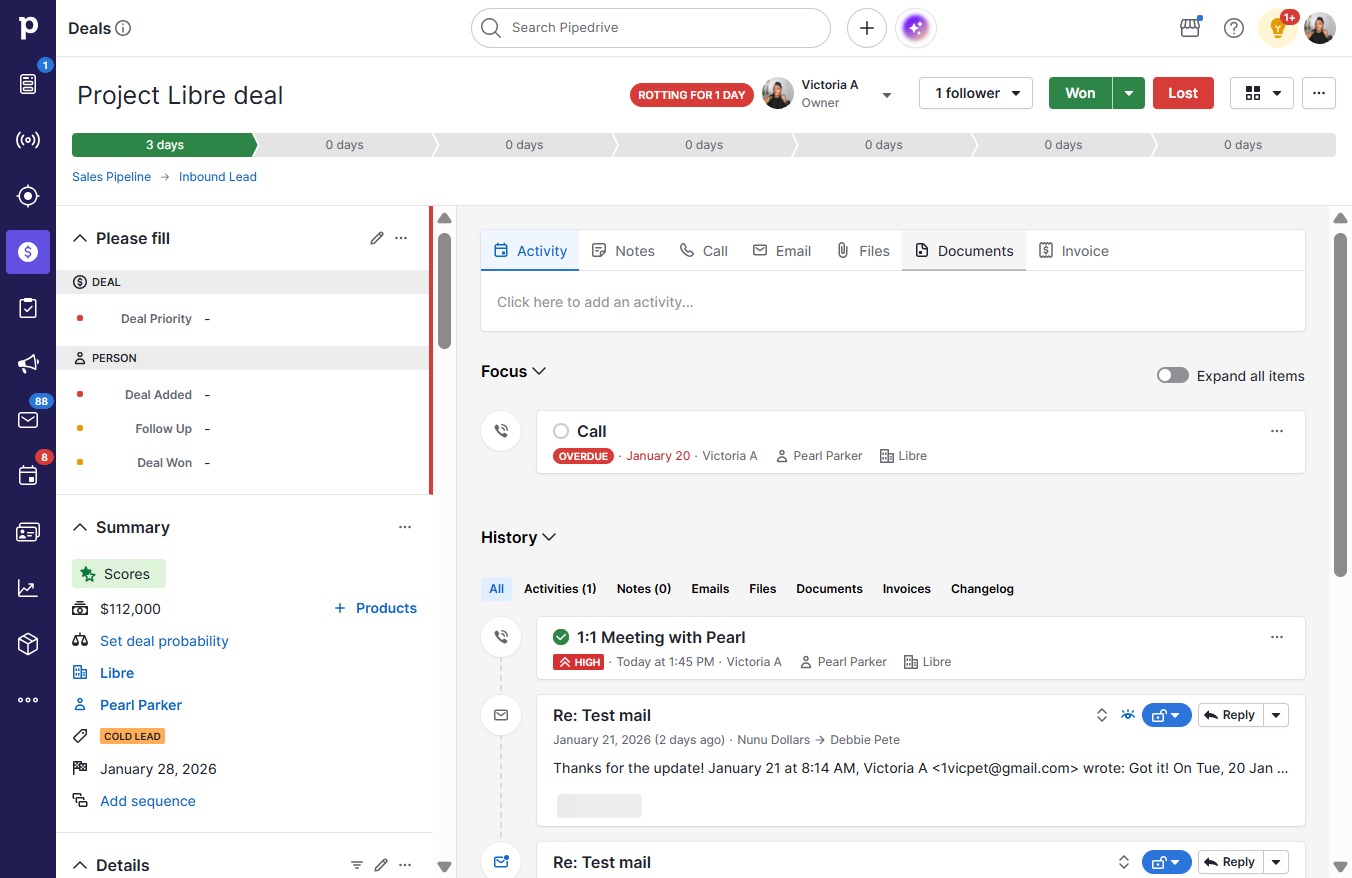
Task: Open the Pipedrive logo home
Action: pyautogui.click(x=28, y=28)
